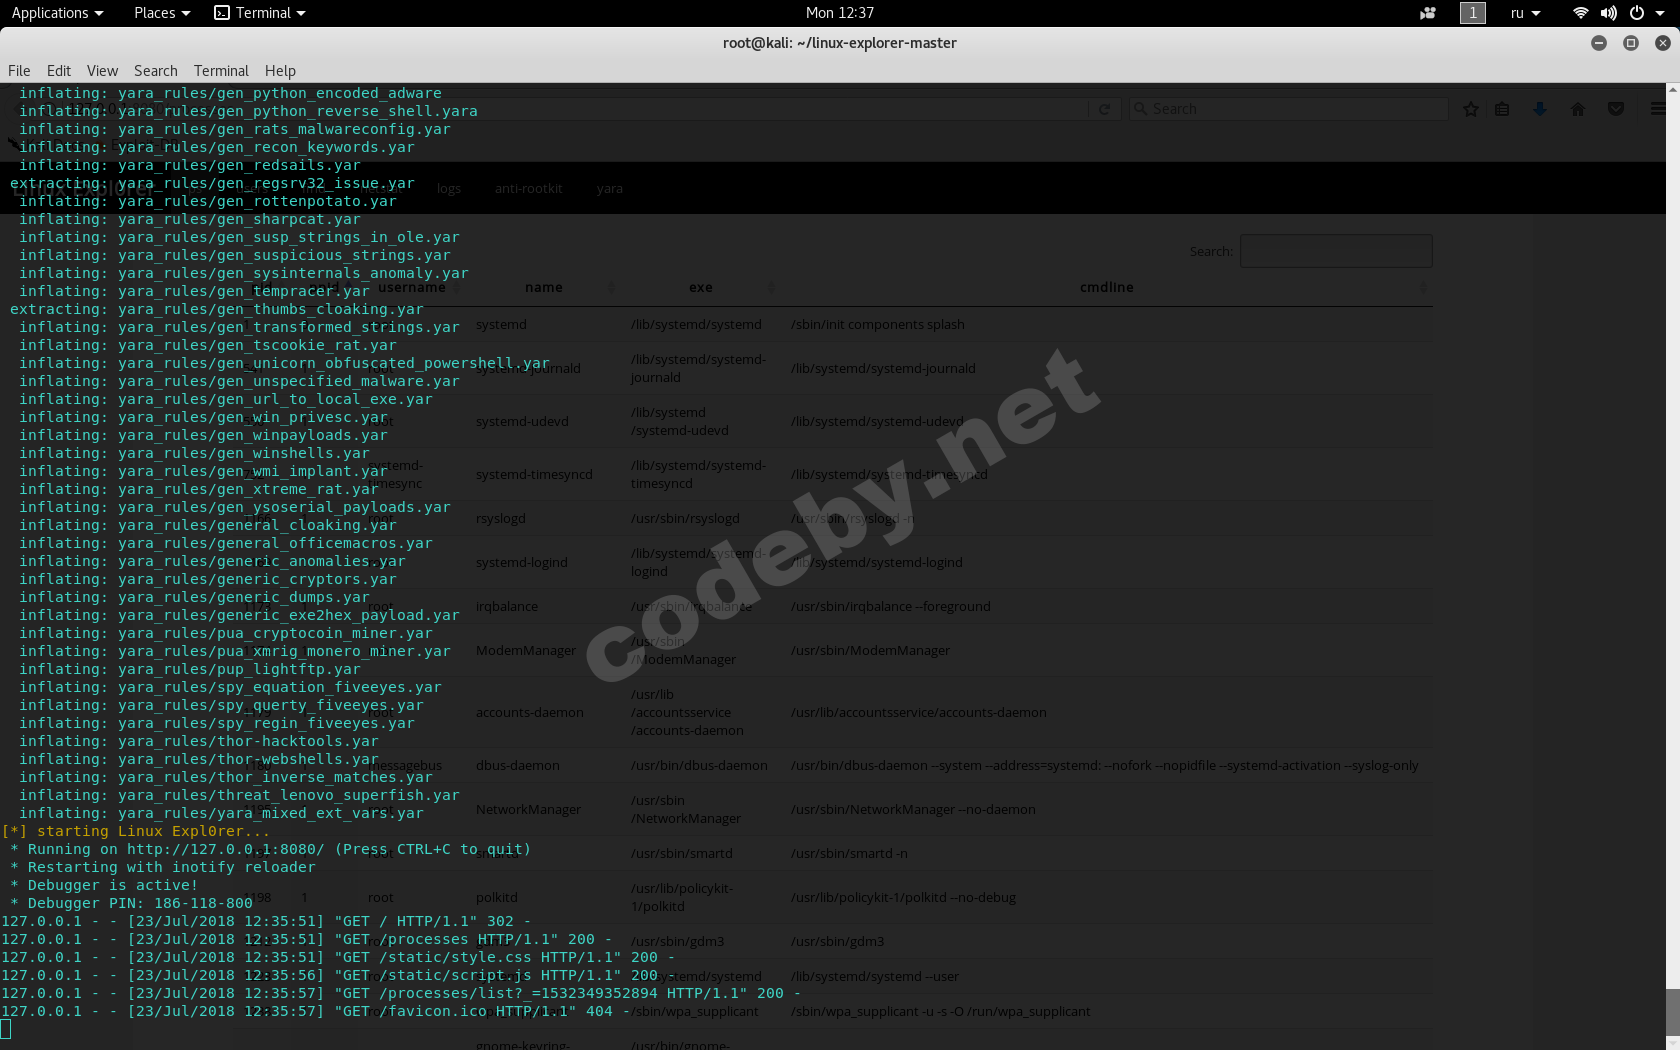Click the Firefox toolbar Search box
This screenshot has height=1050, width=1680.
point(1289,109)
